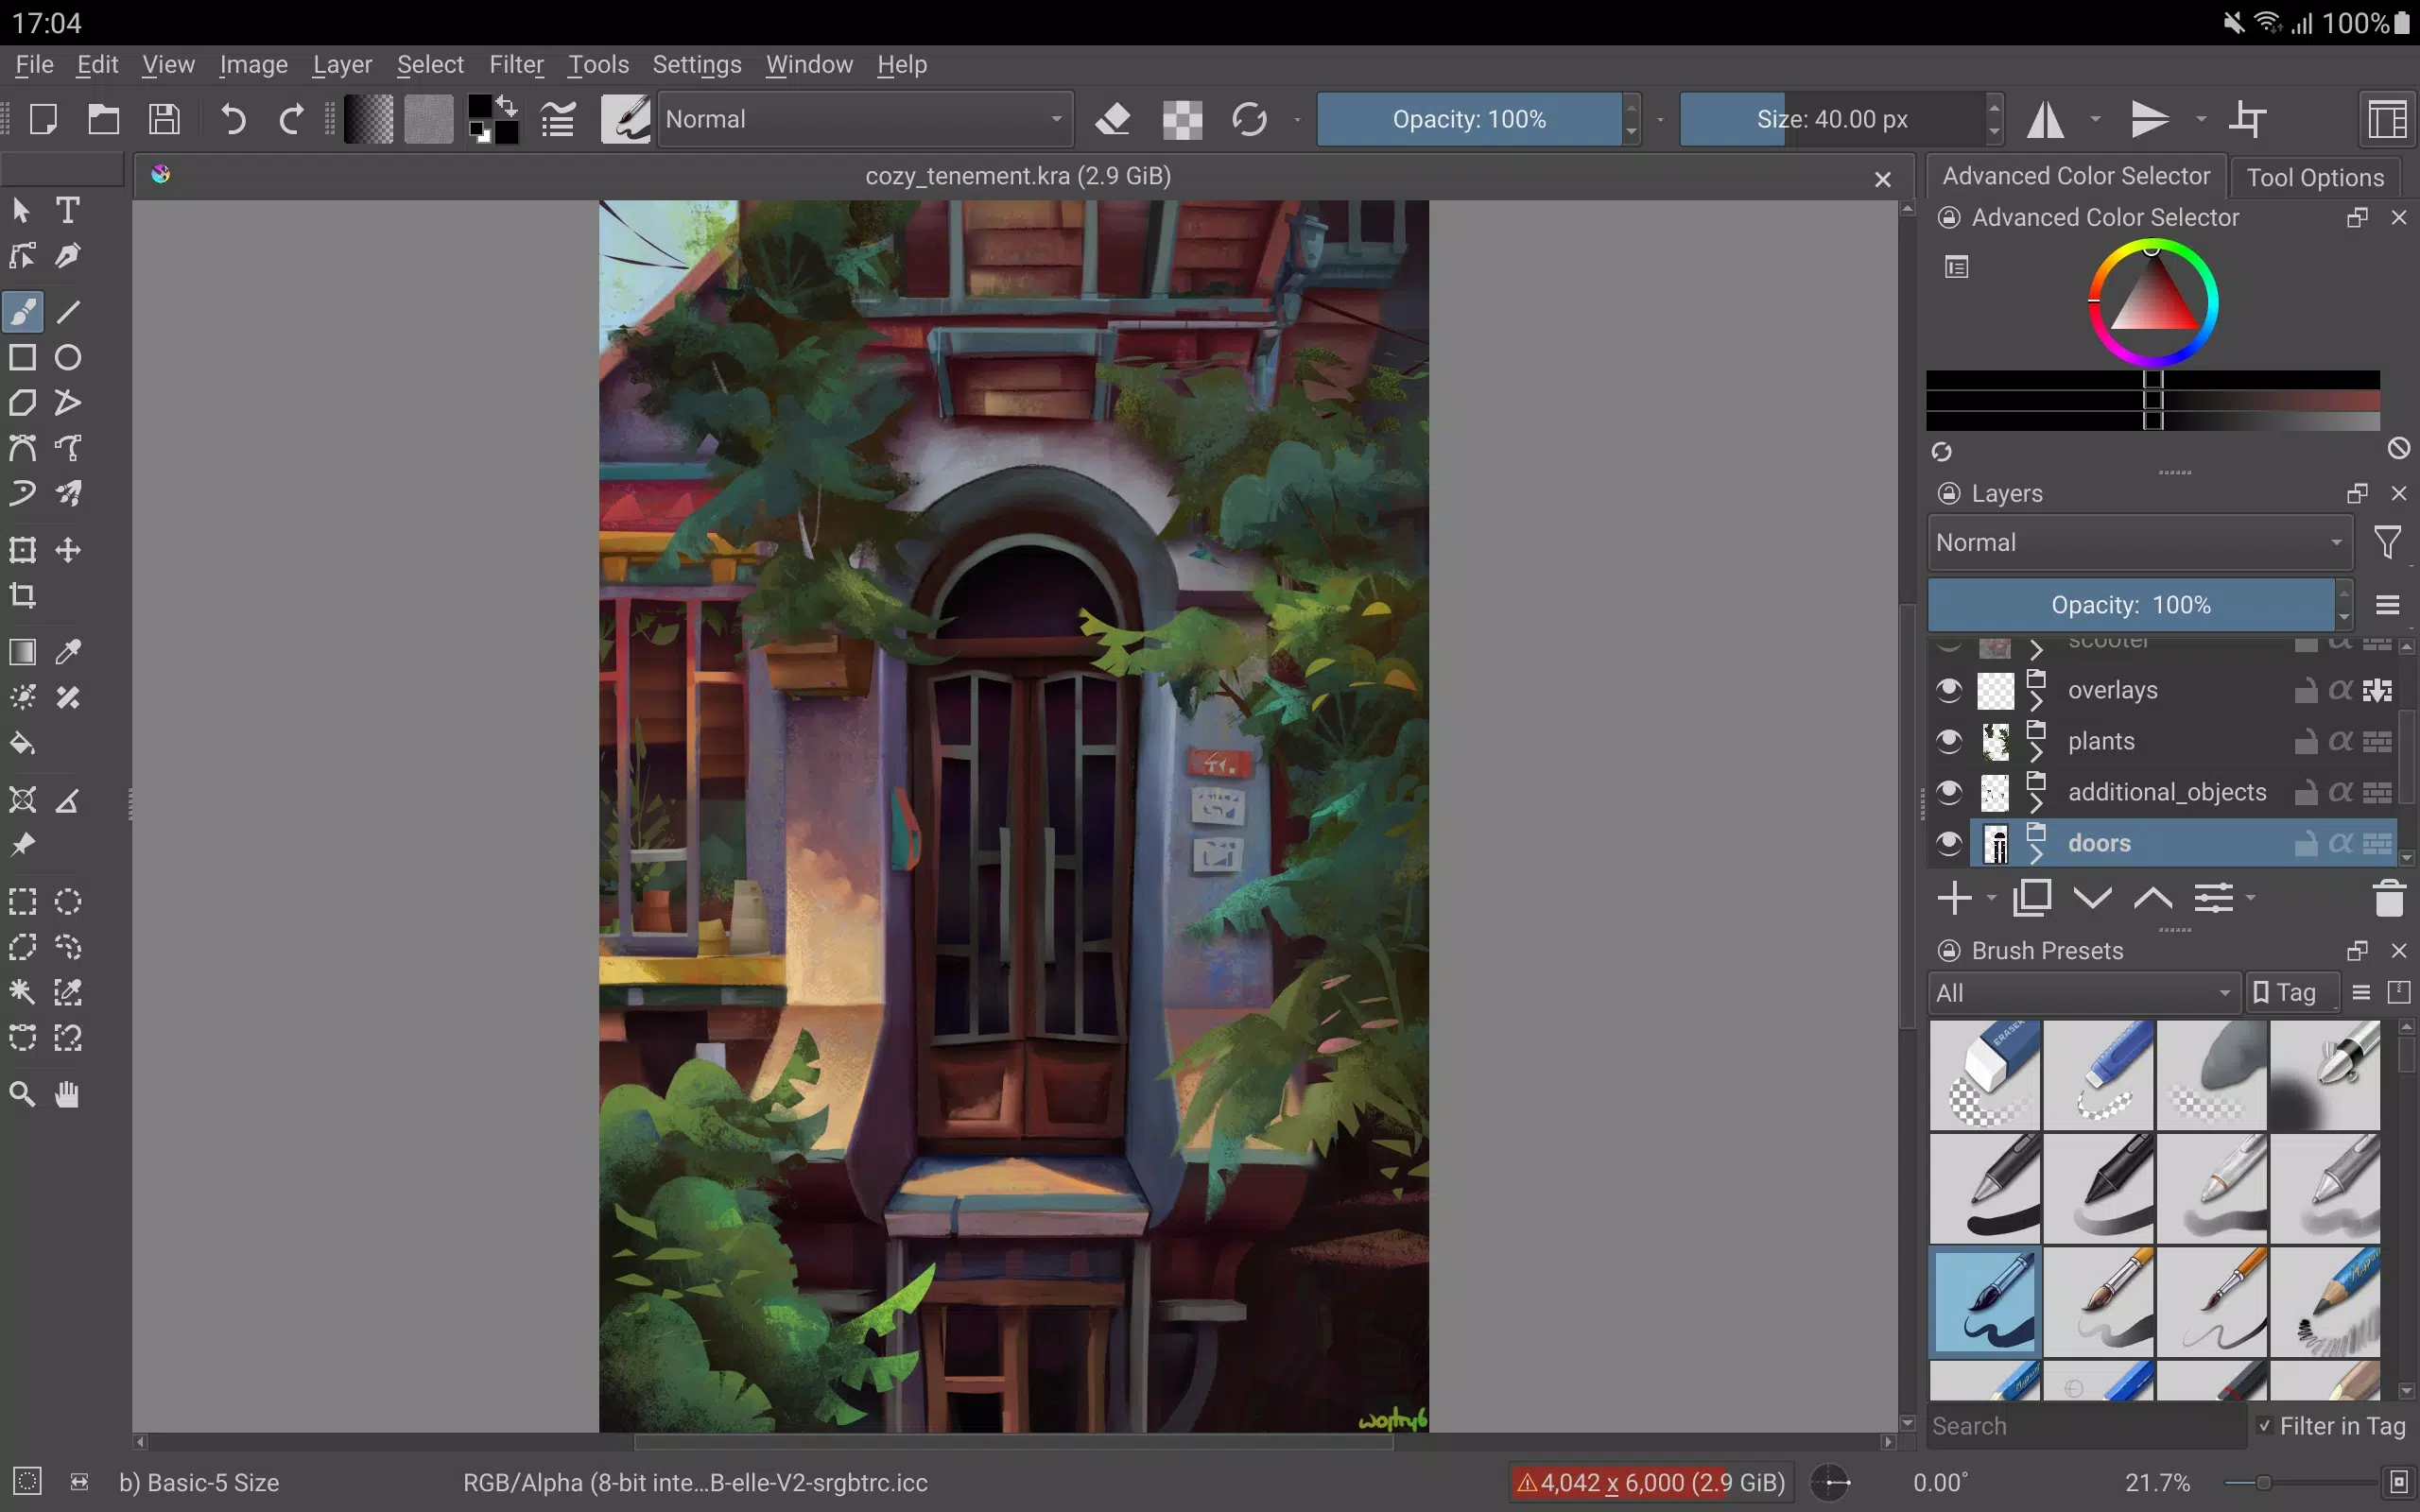The width and height of the screenshot is (2420, 1512).
Task: Open the brush presets Tag filter
Action: [2291, 993]
